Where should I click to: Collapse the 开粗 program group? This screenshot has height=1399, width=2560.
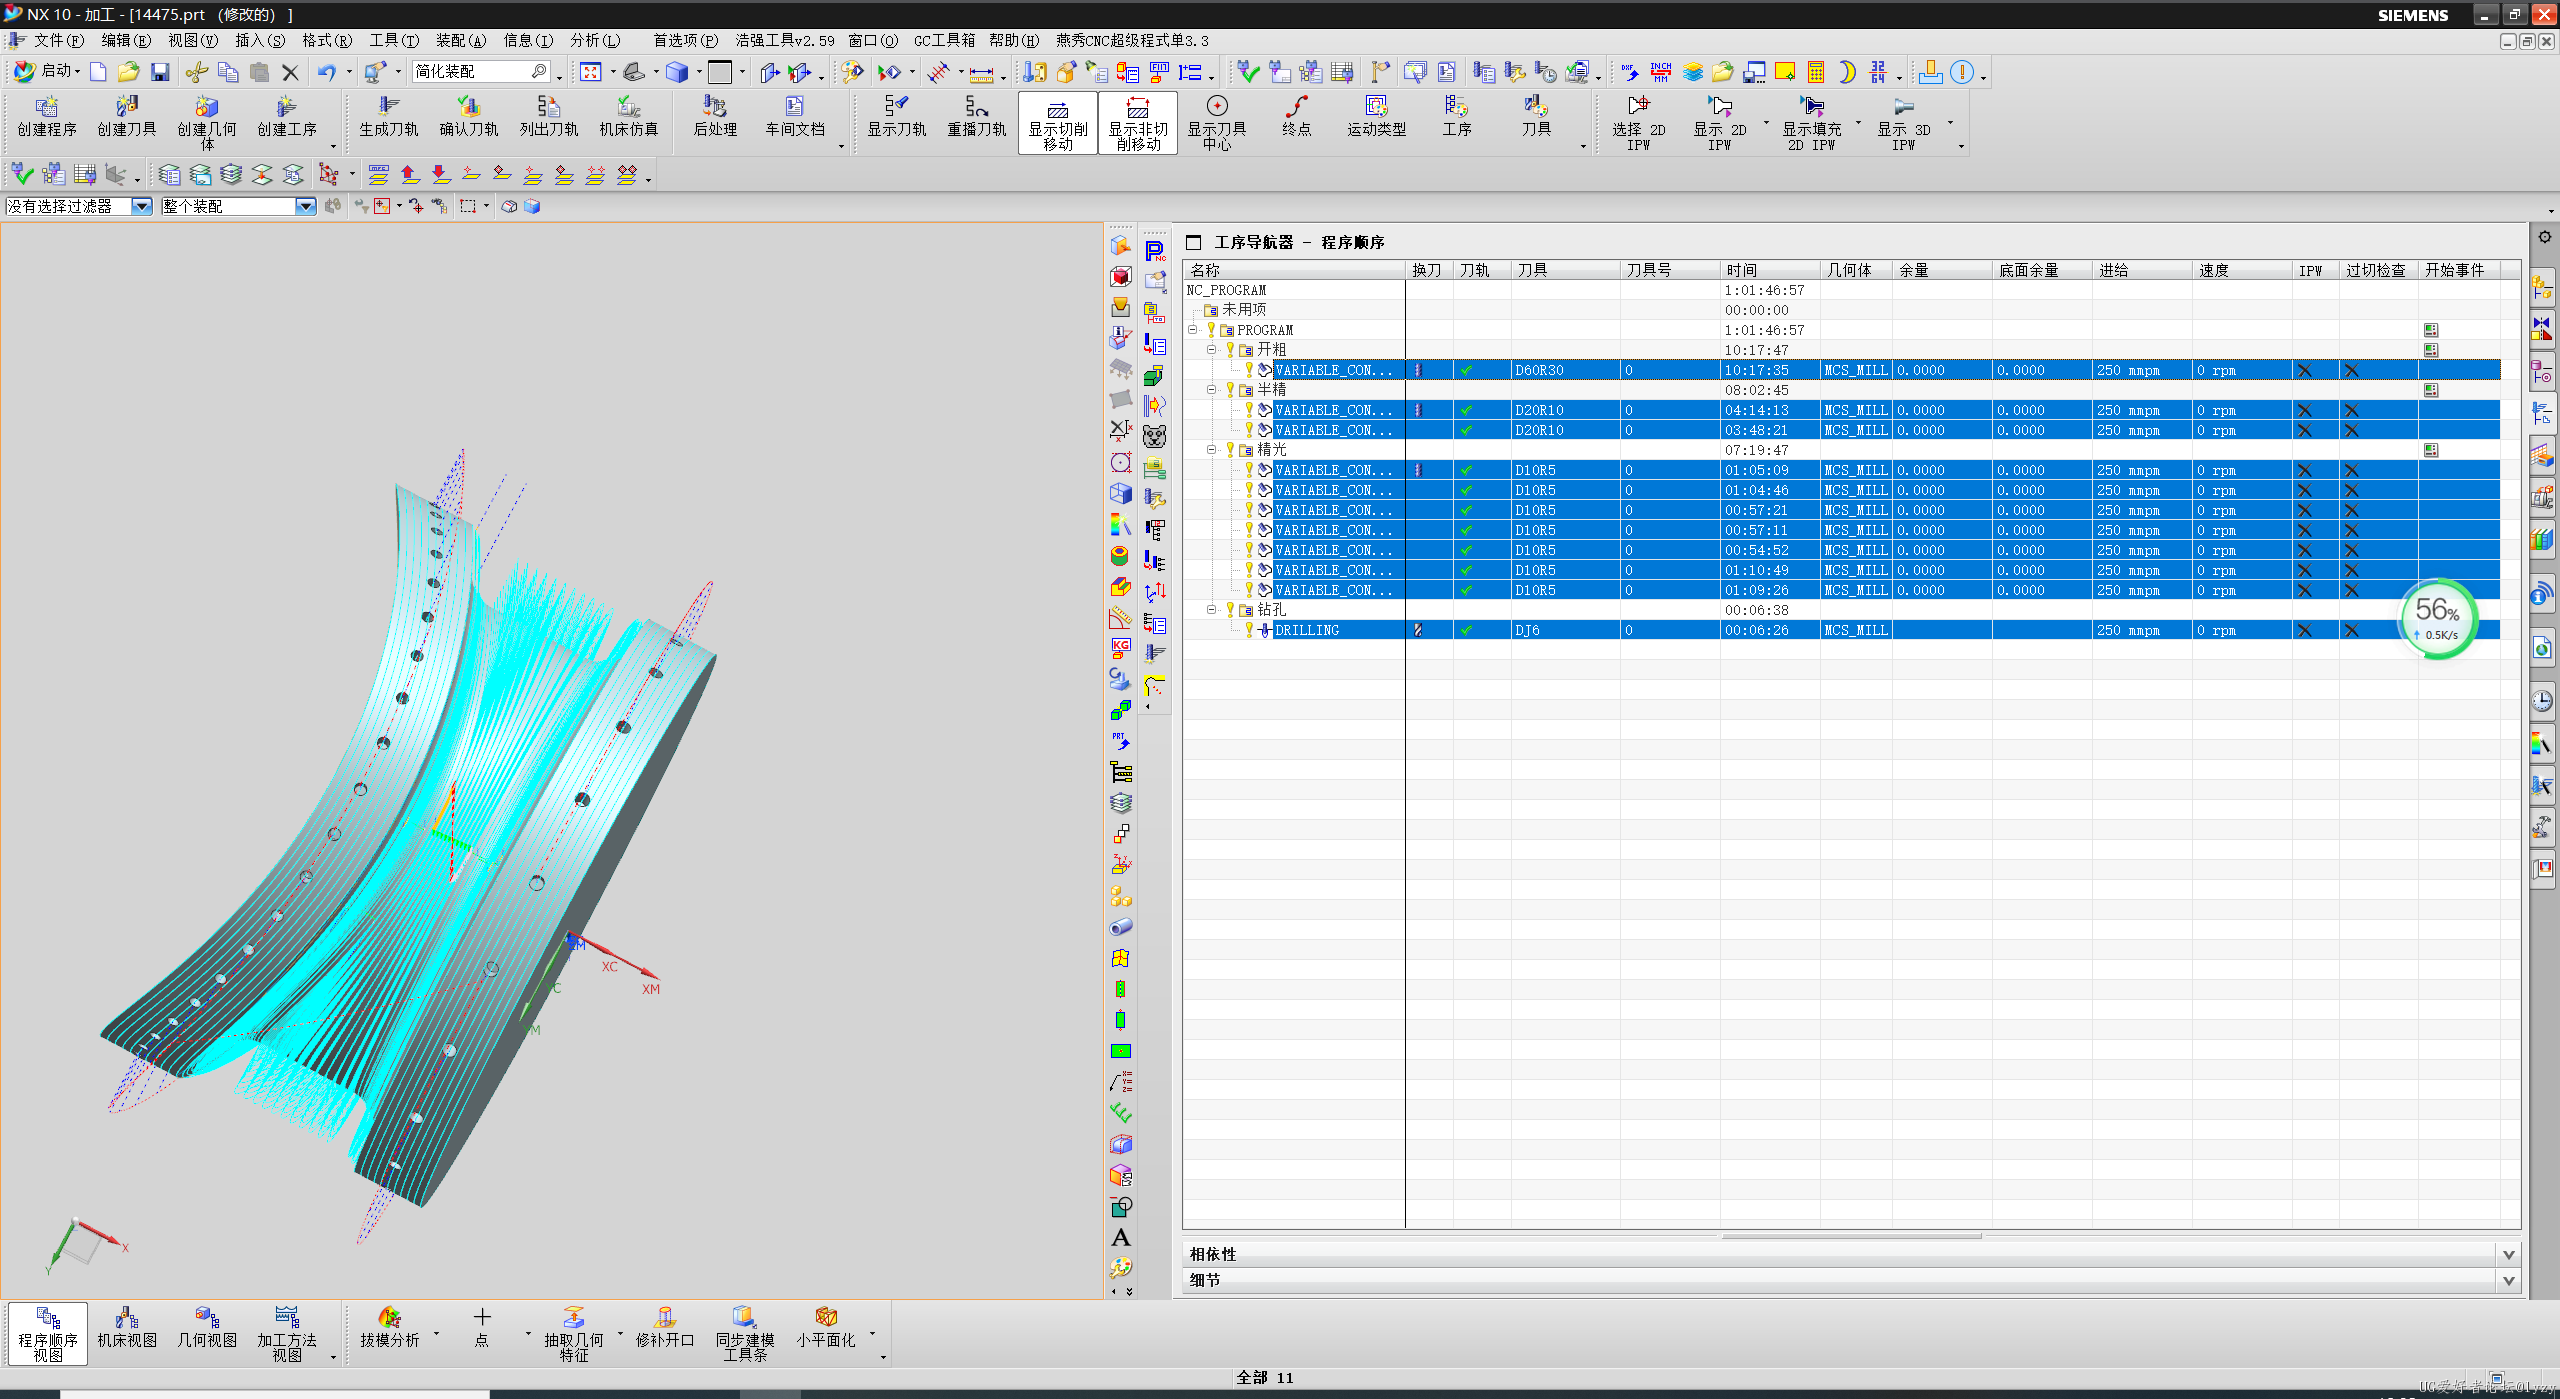pos(1211,350)
